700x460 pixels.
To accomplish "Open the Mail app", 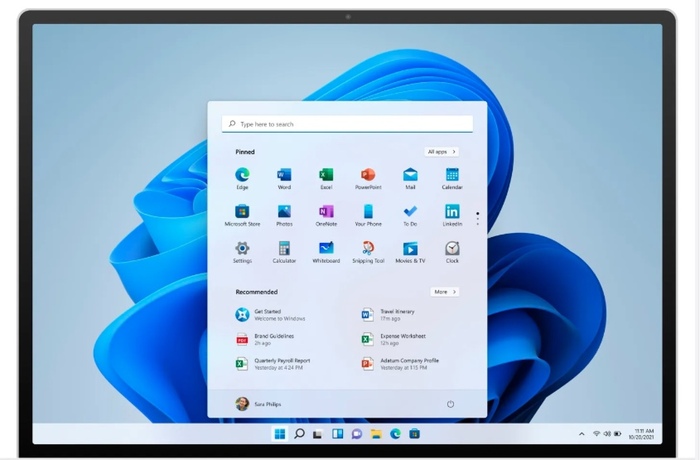I will click(410, 178).
